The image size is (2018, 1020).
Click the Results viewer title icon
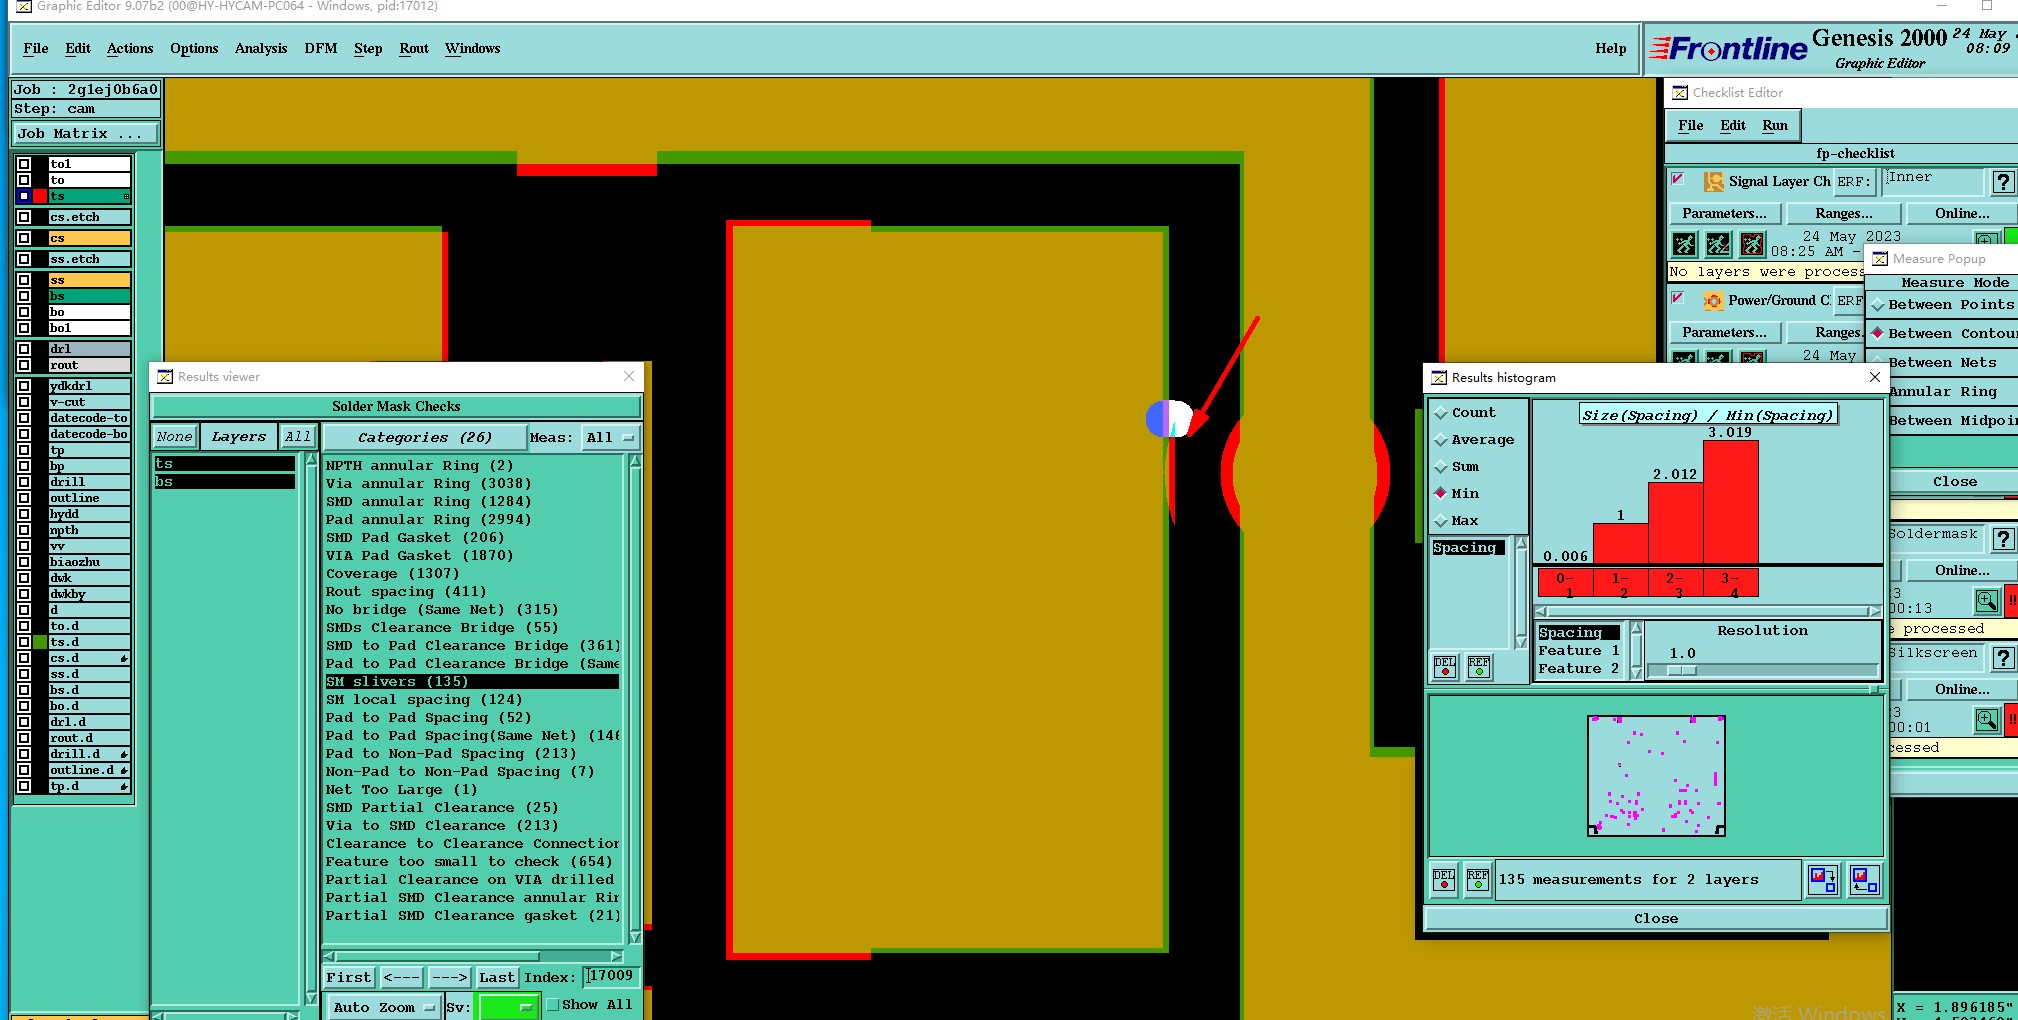point(165,376)
